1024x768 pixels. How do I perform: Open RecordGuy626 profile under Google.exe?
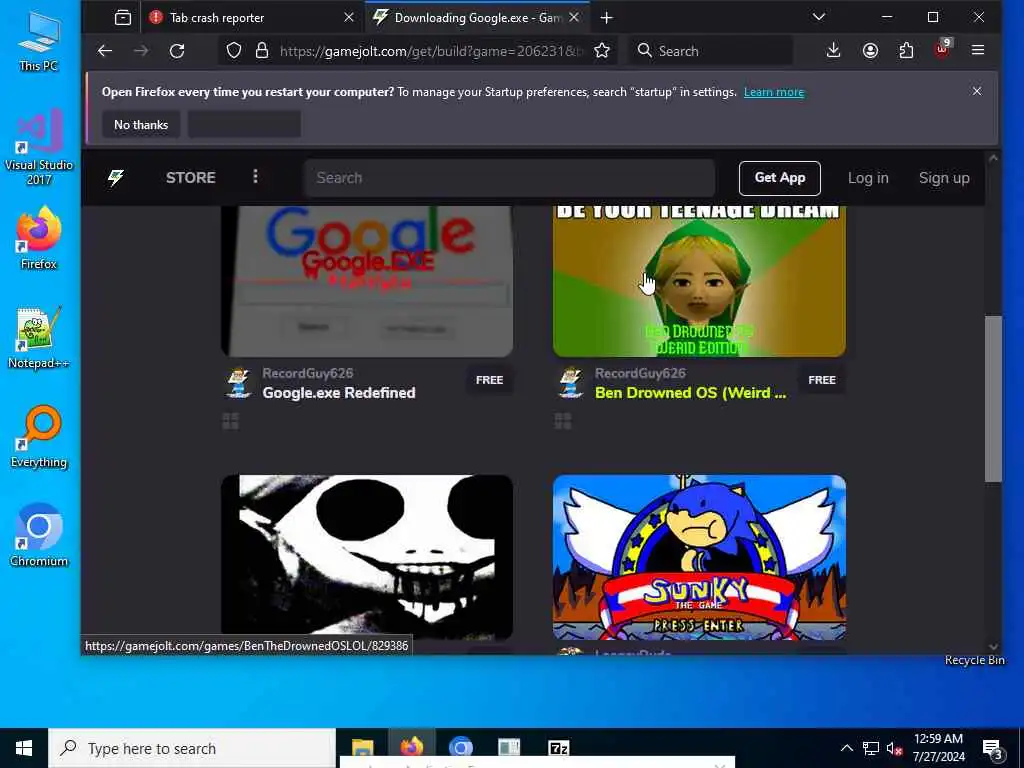[308, 373]
